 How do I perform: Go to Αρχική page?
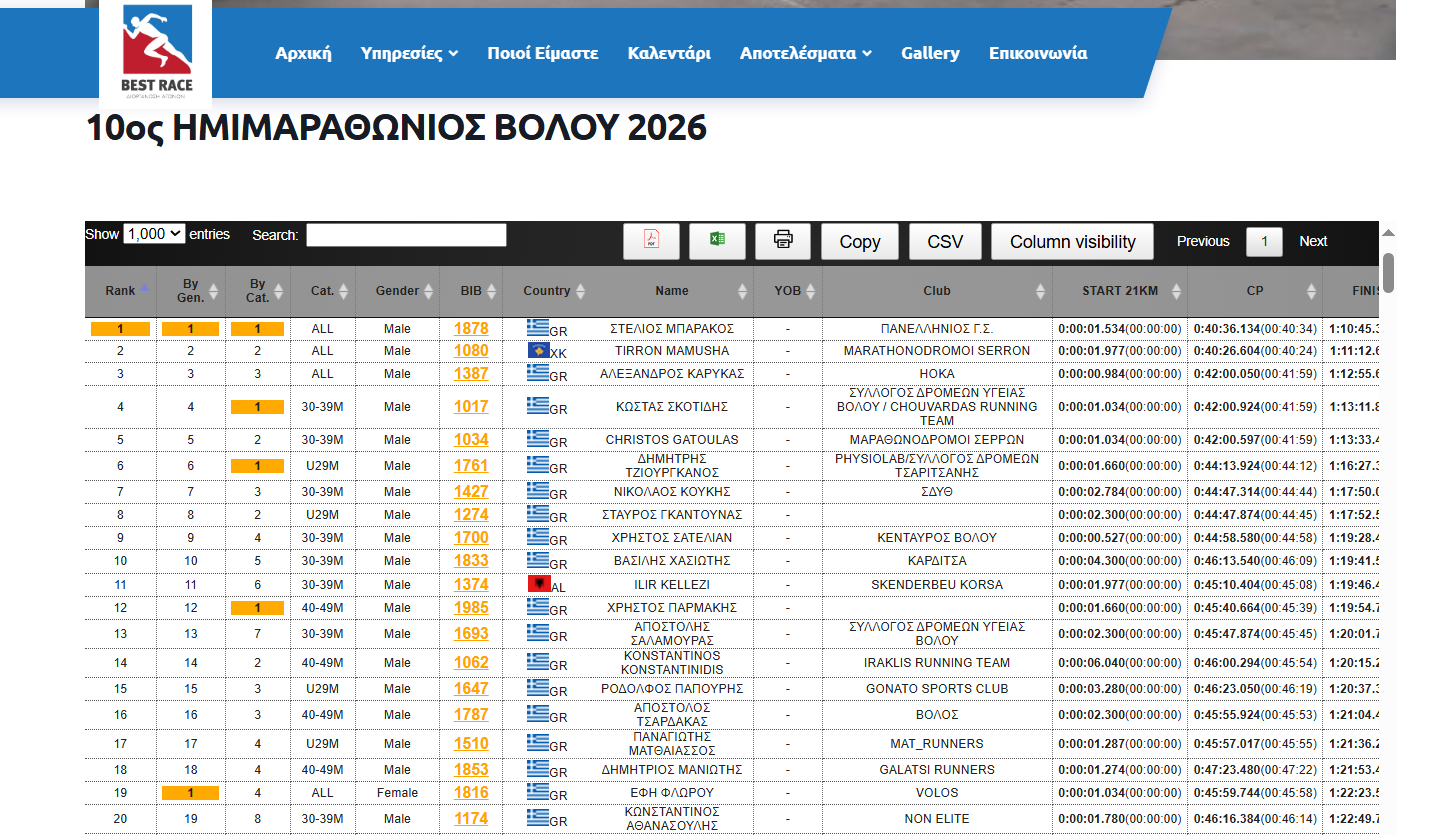[x=303, y=53]
